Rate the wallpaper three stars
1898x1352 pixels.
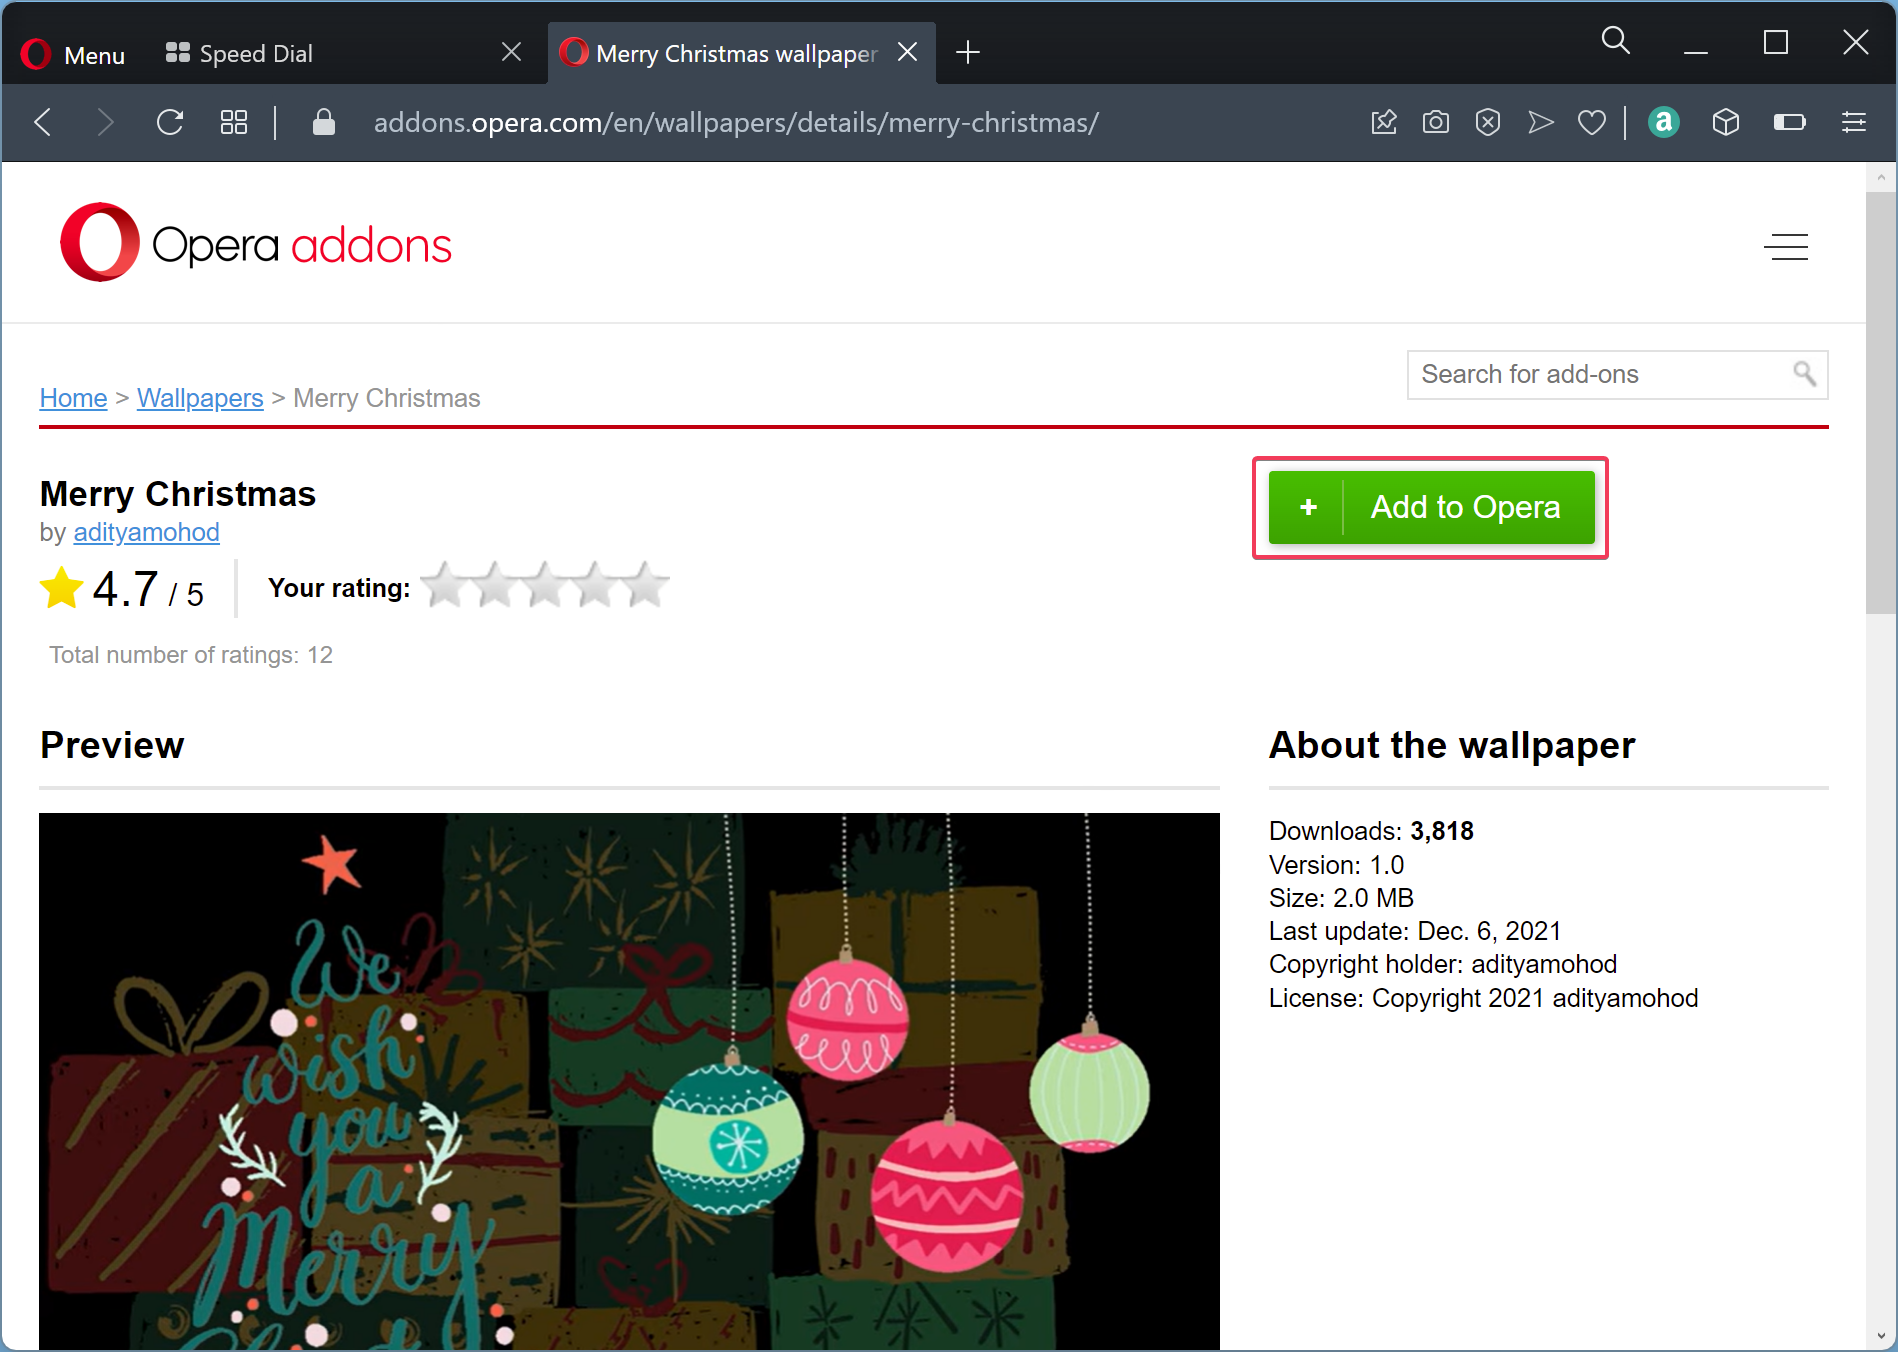click(545, 586)
